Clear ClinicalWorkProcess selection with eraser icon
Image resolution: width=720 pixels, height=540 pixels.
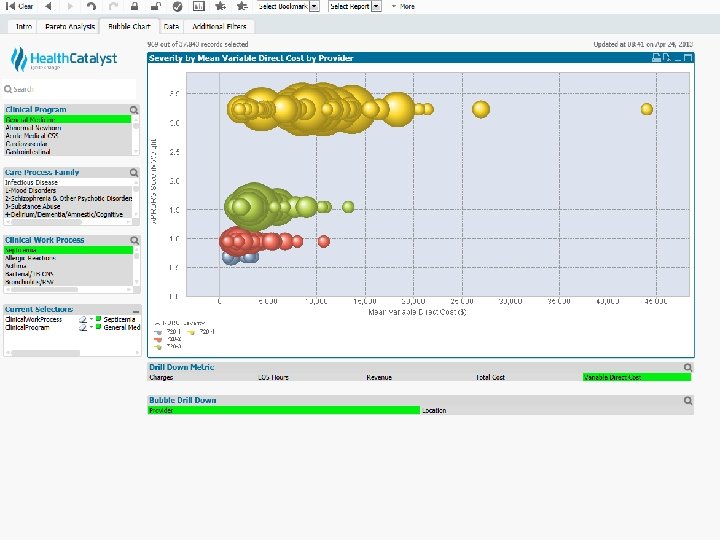[x=83, y=320]
